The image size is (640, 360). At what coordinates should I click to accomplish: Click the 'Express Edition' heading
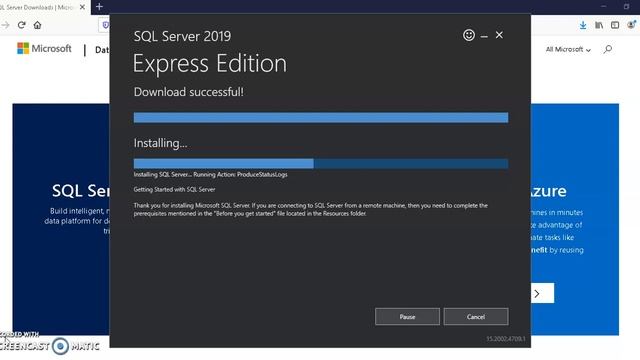coord(210,64)
